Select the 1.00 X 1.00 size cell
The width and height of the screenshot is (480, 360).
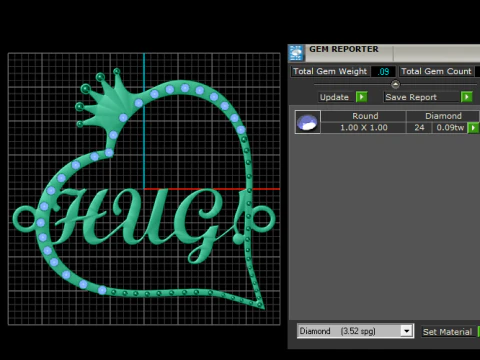(364, 128)
